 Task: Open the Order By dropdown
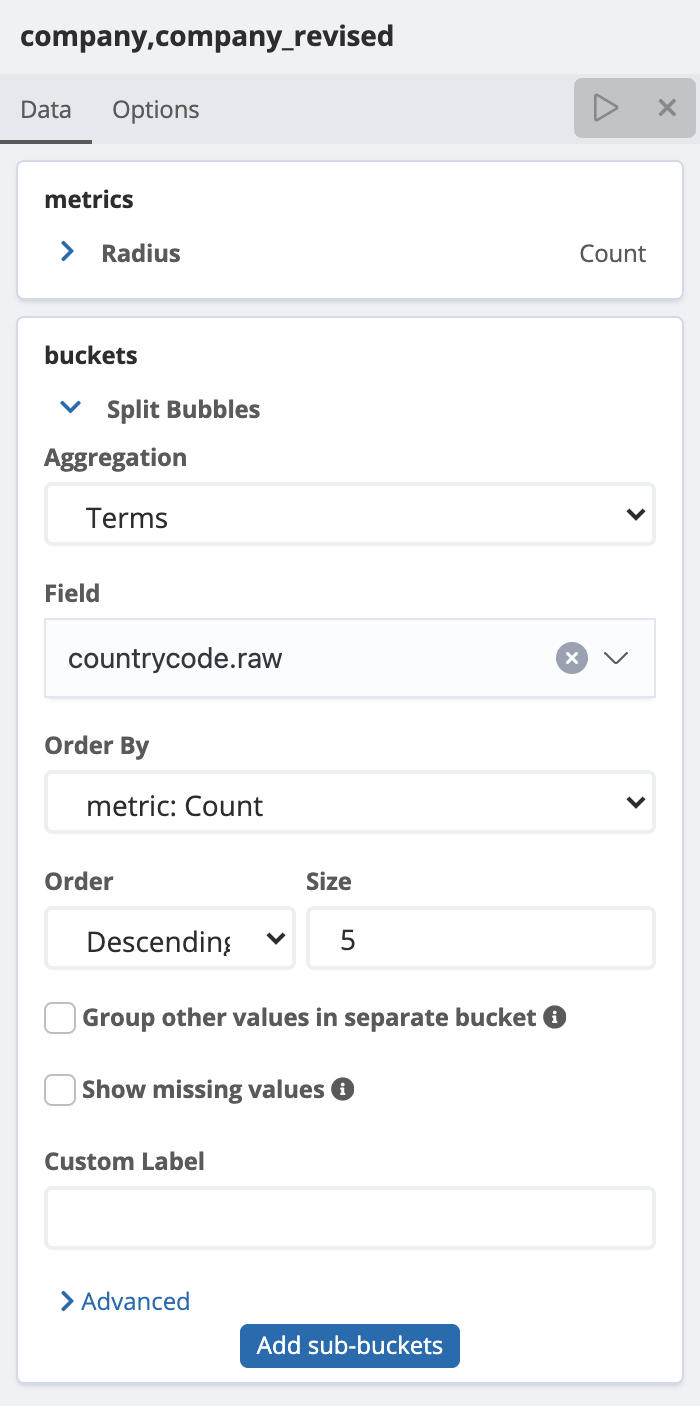[x=350, y=802]
